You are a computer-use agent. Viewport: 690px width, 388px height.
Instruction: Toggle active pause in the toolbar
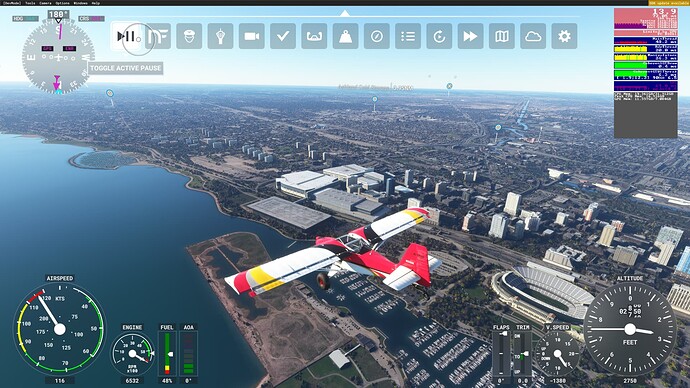tap(127, 37)
